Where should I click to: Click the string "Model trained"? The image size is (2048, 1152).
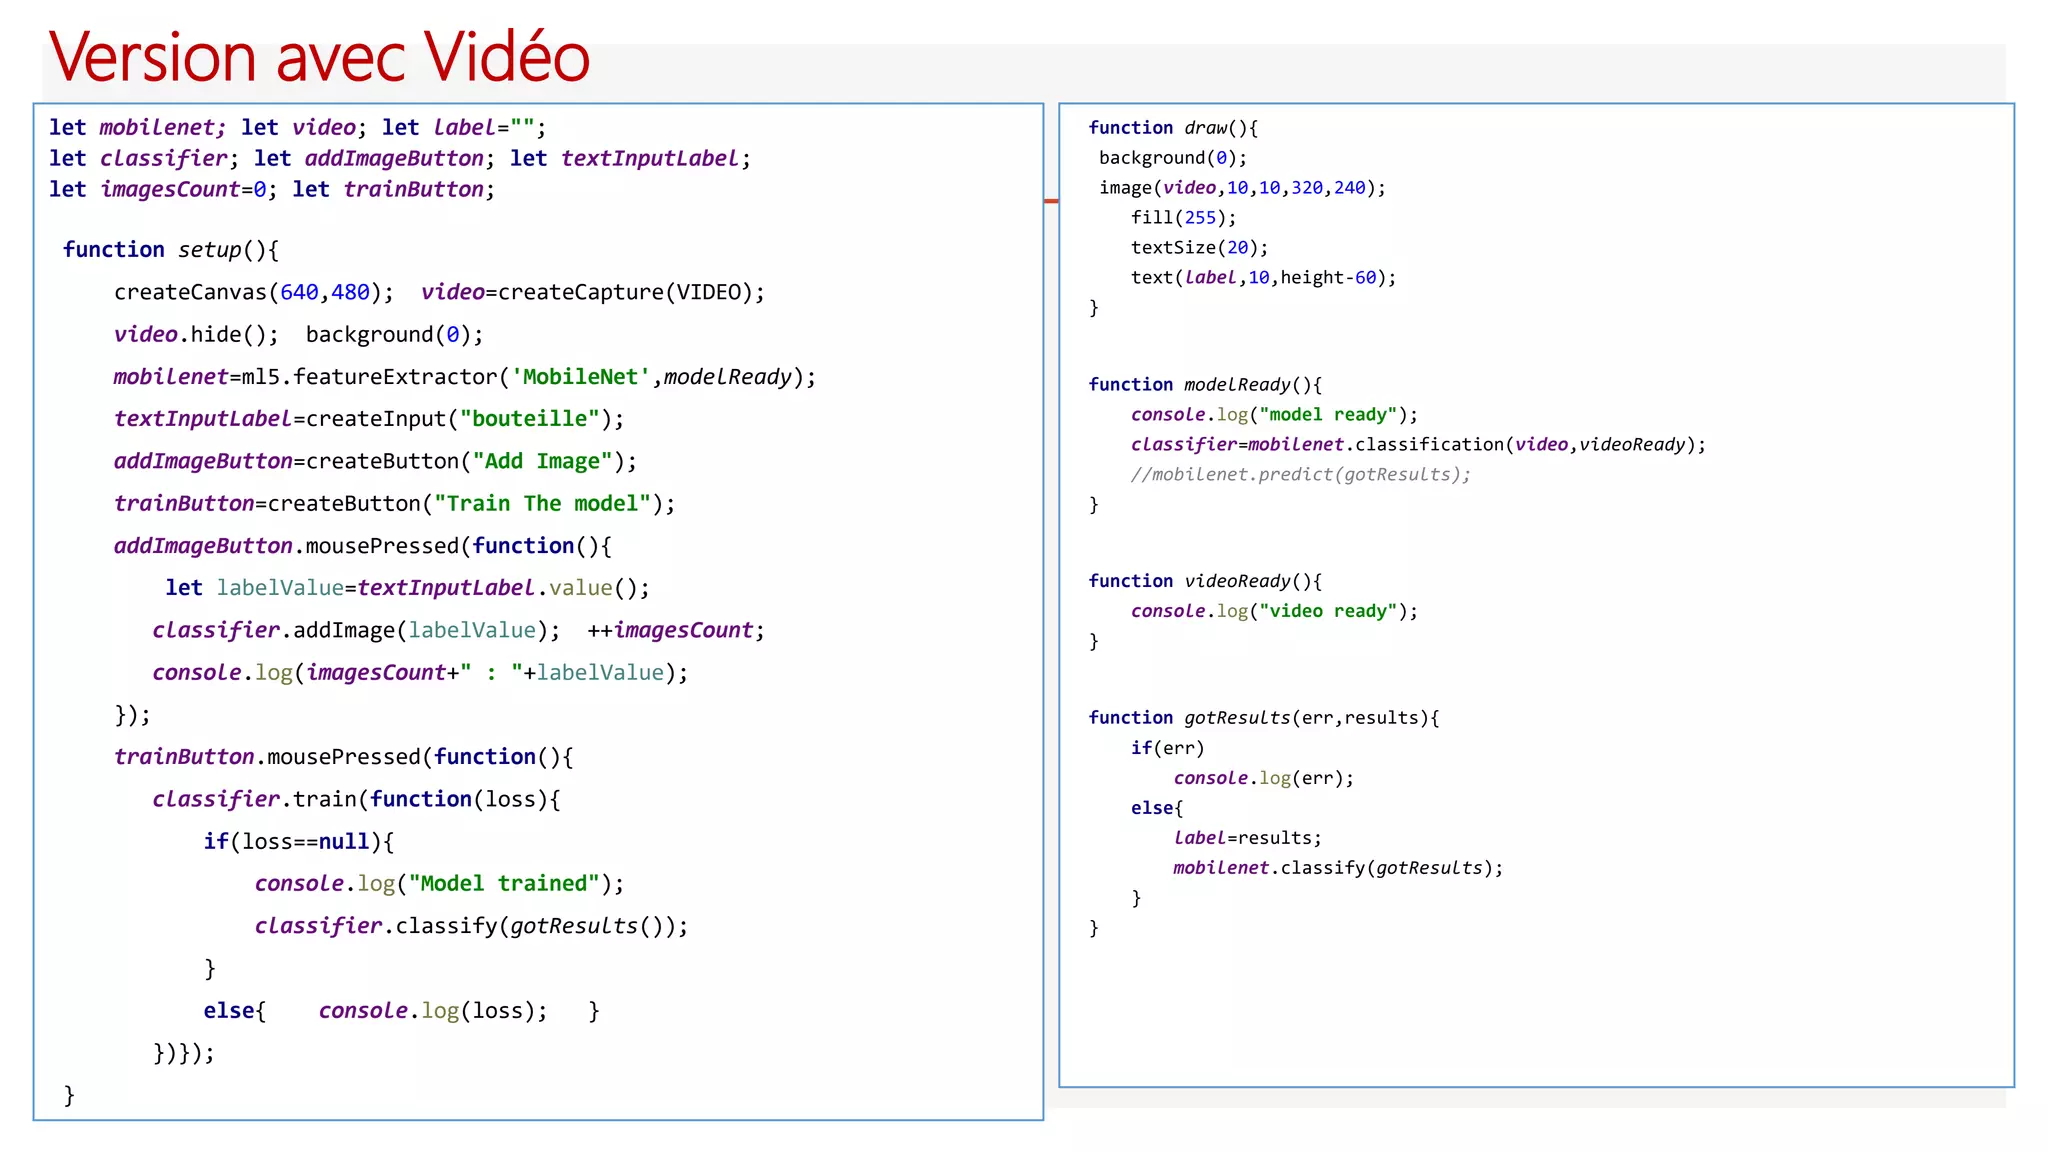pyautogui.click(x=504, y=884)
